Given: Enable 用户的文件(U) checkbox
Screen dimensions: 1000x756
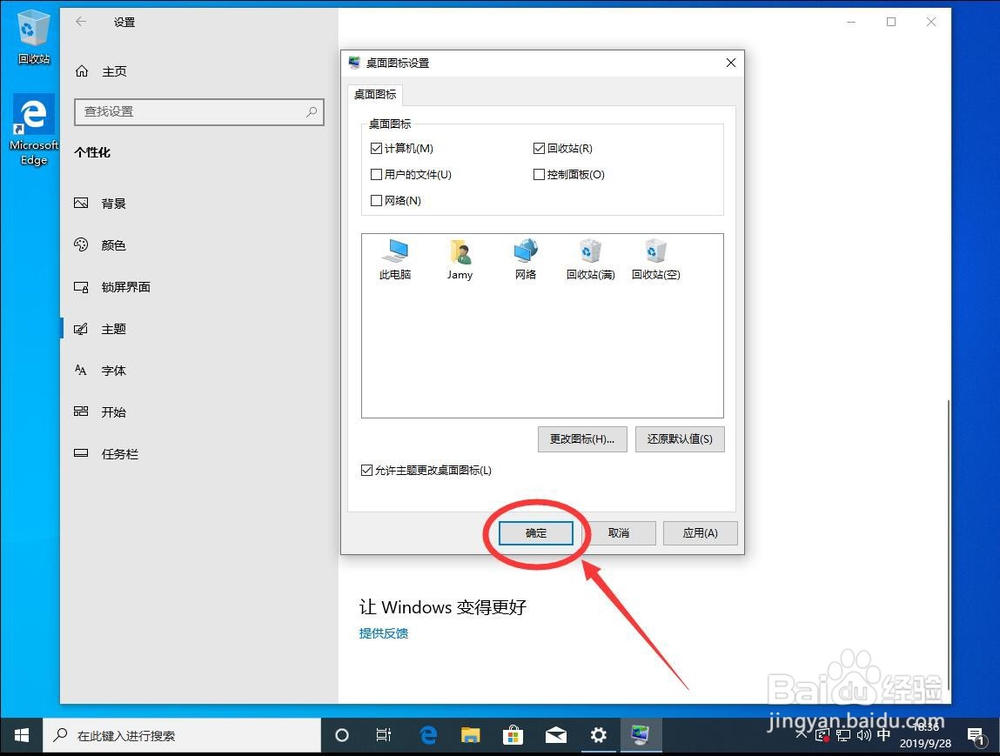Looking at the screenshot, I should 376,174.
